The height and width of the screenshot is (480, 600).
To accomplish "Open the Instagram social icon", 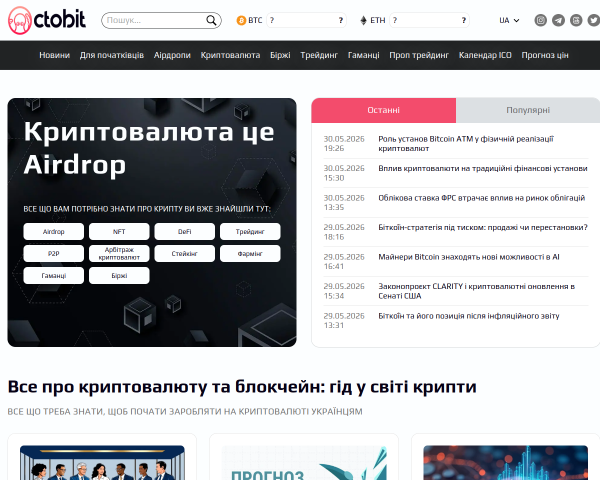I will 540,20.
